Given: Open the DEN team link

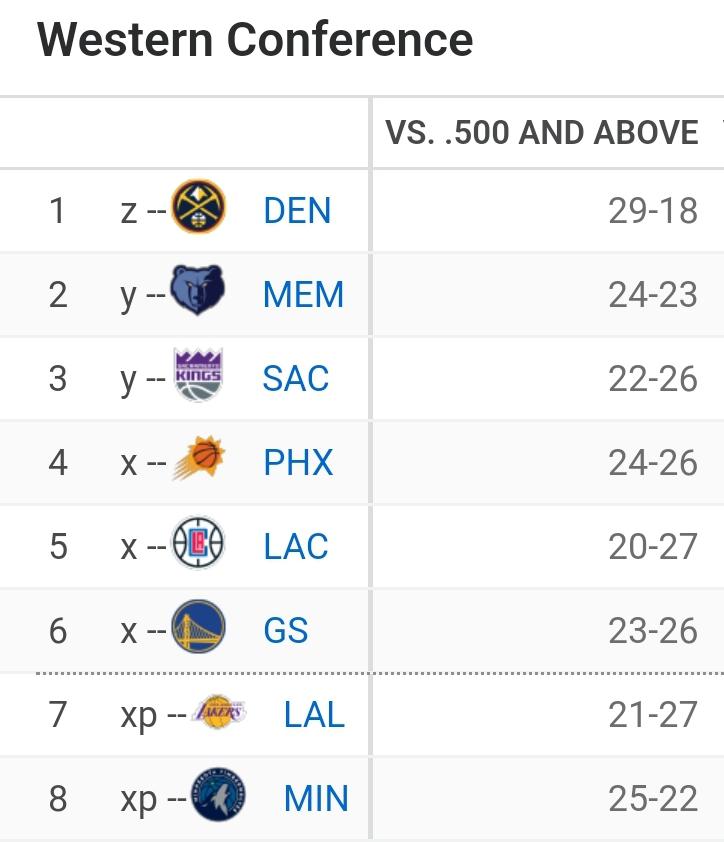Looking at the screenshot, I should pyautogui.click(x=297, y=211).
